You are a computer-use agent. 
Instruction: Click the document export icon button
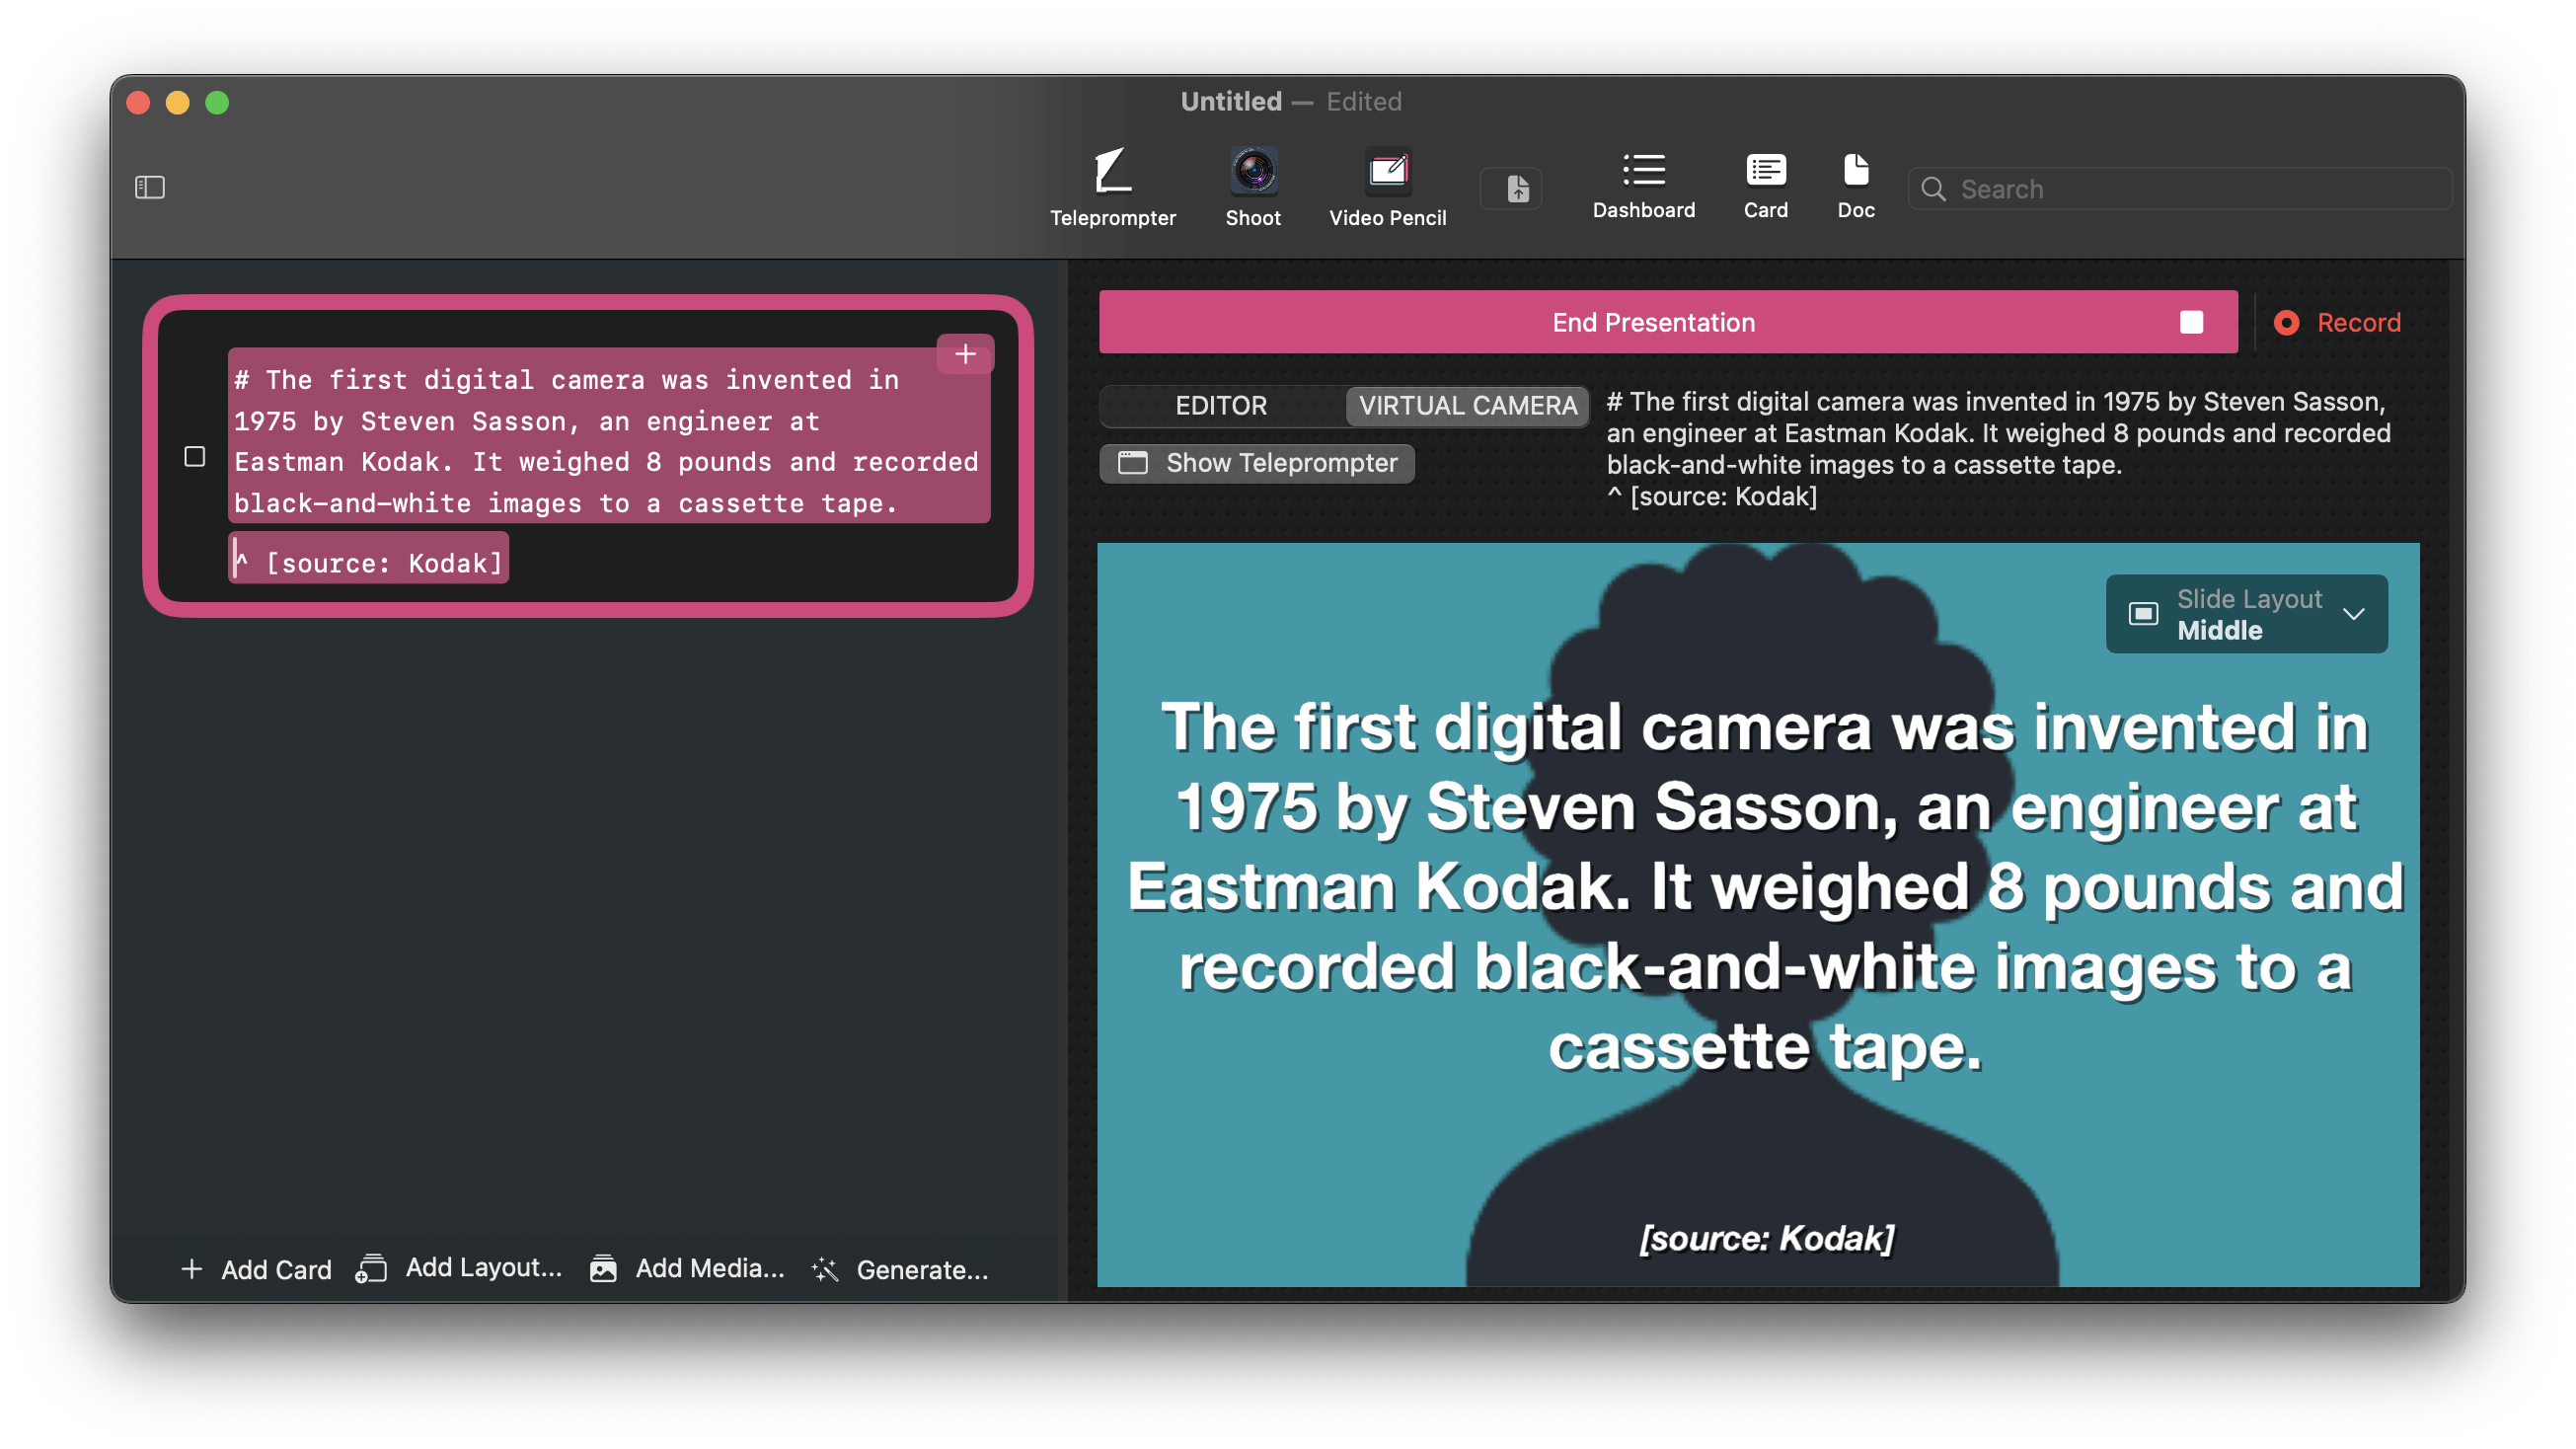tap(1517, 189)
